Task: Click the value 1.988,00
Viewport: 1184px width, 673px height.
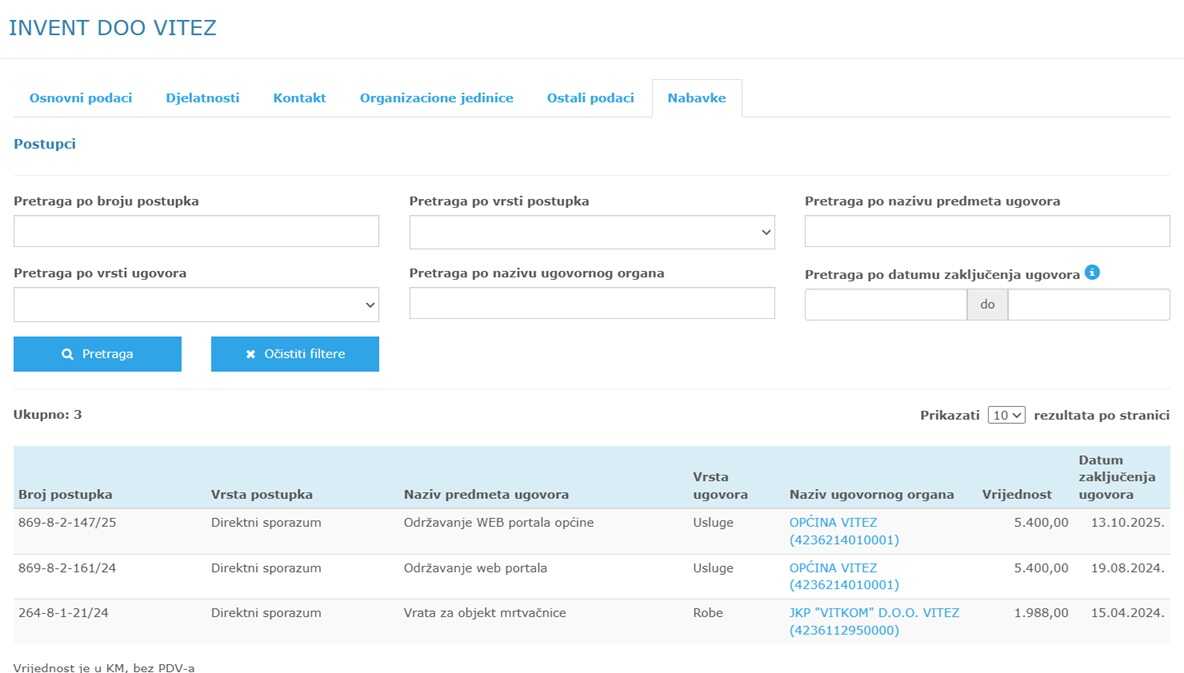Action: coord(1041,613)
